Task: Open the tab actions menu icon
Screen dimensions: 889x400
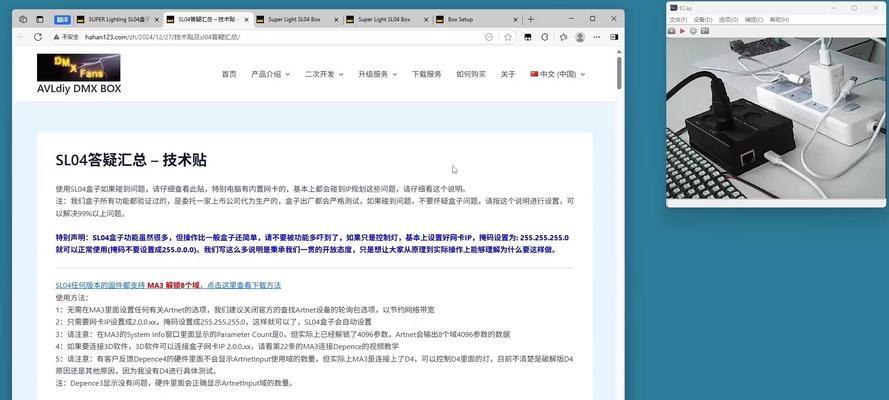Action: pyautogui.click(x=40, y=19)
